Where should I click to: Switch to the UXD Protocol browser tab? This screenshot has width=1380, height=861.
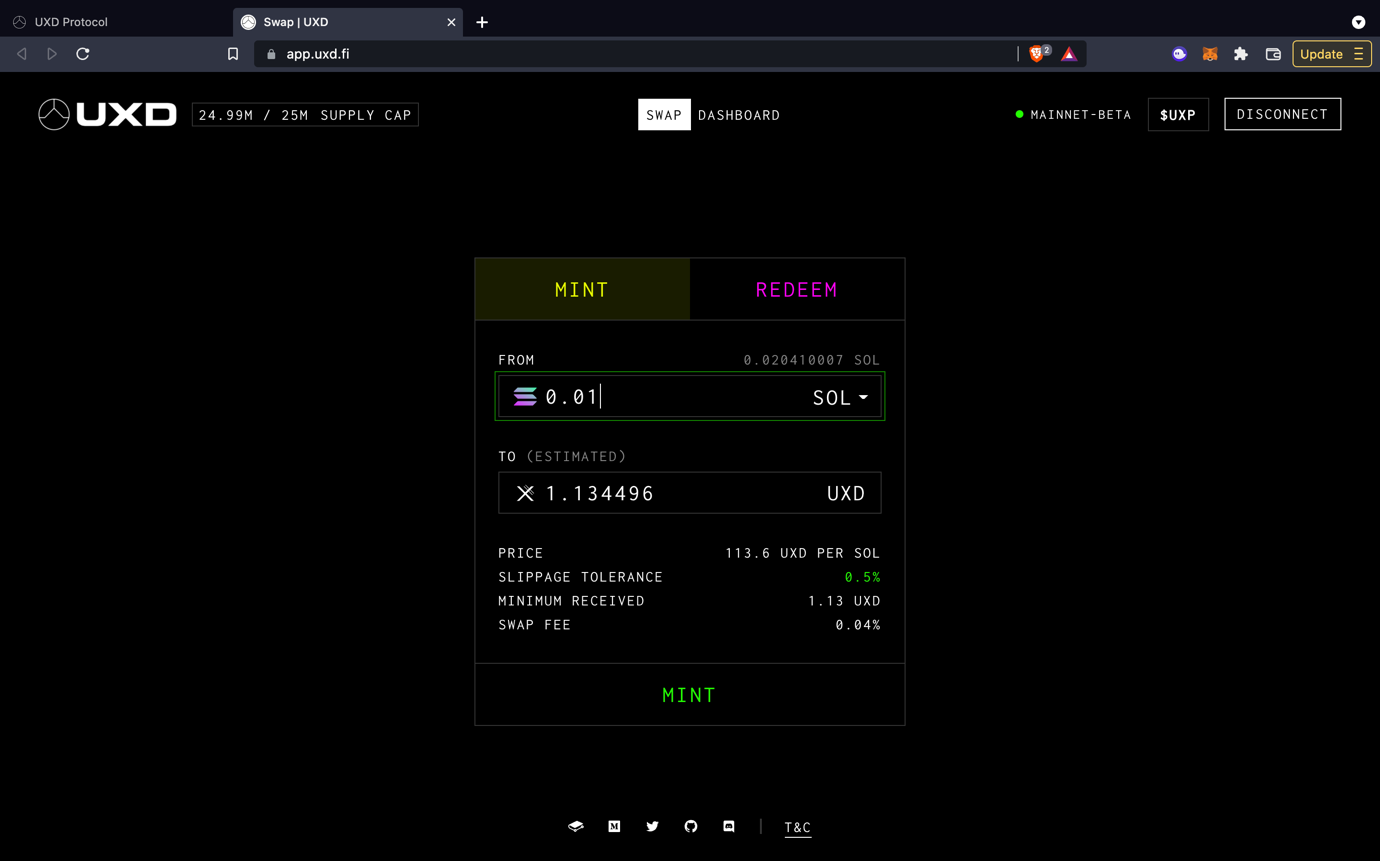point(115,22)
